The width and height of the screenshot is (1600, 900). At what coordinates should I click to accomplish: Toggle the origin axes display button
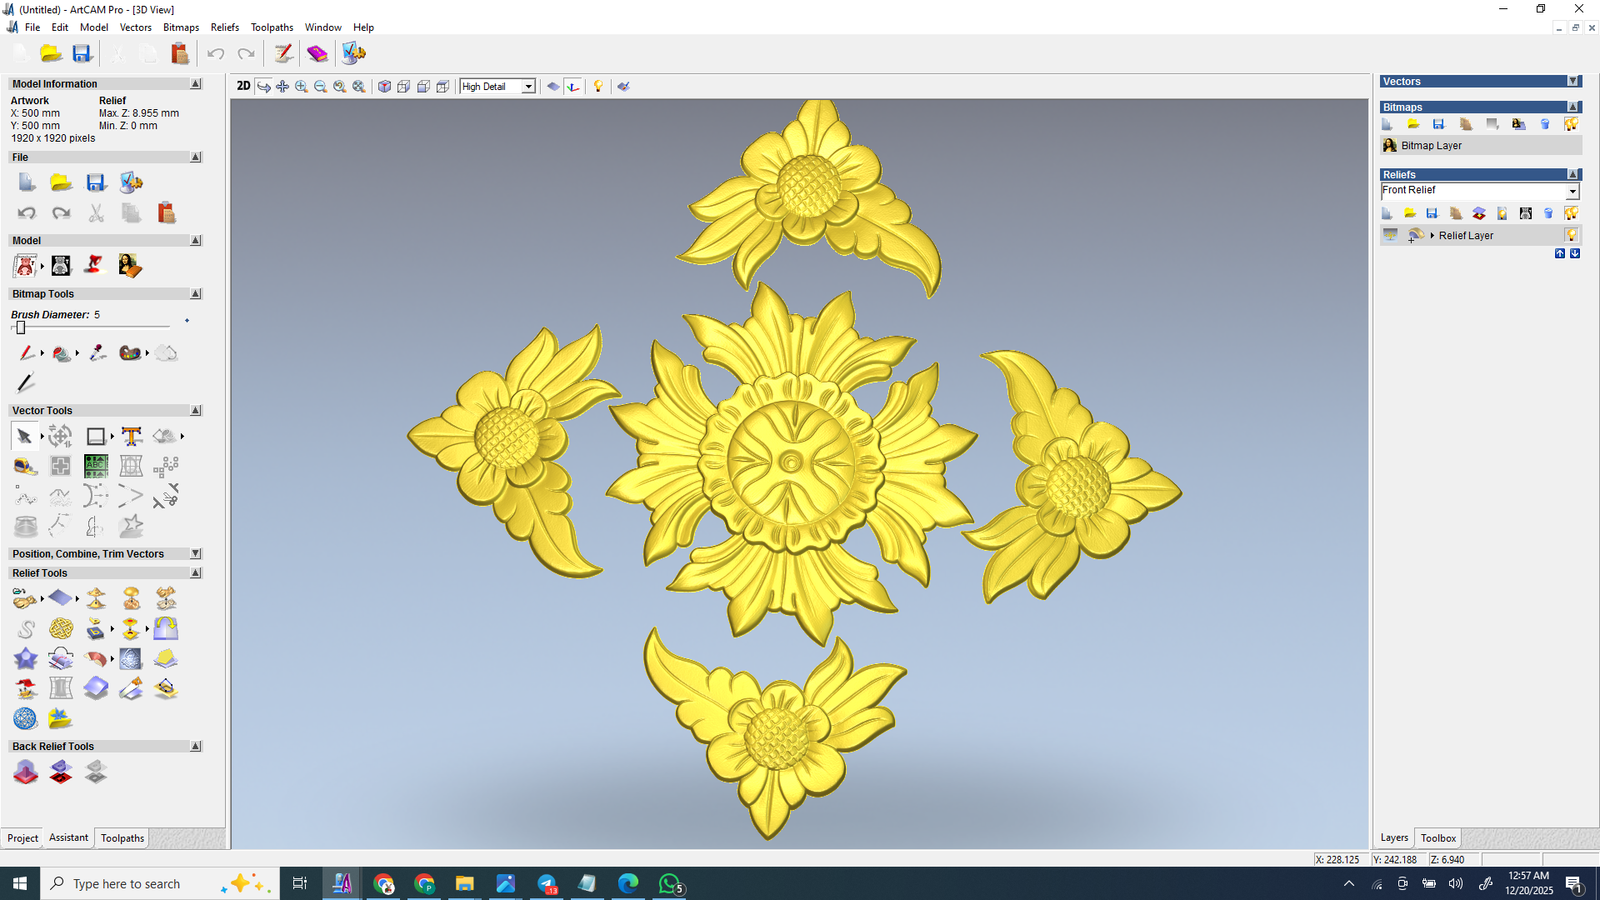[x=573, y=87]
